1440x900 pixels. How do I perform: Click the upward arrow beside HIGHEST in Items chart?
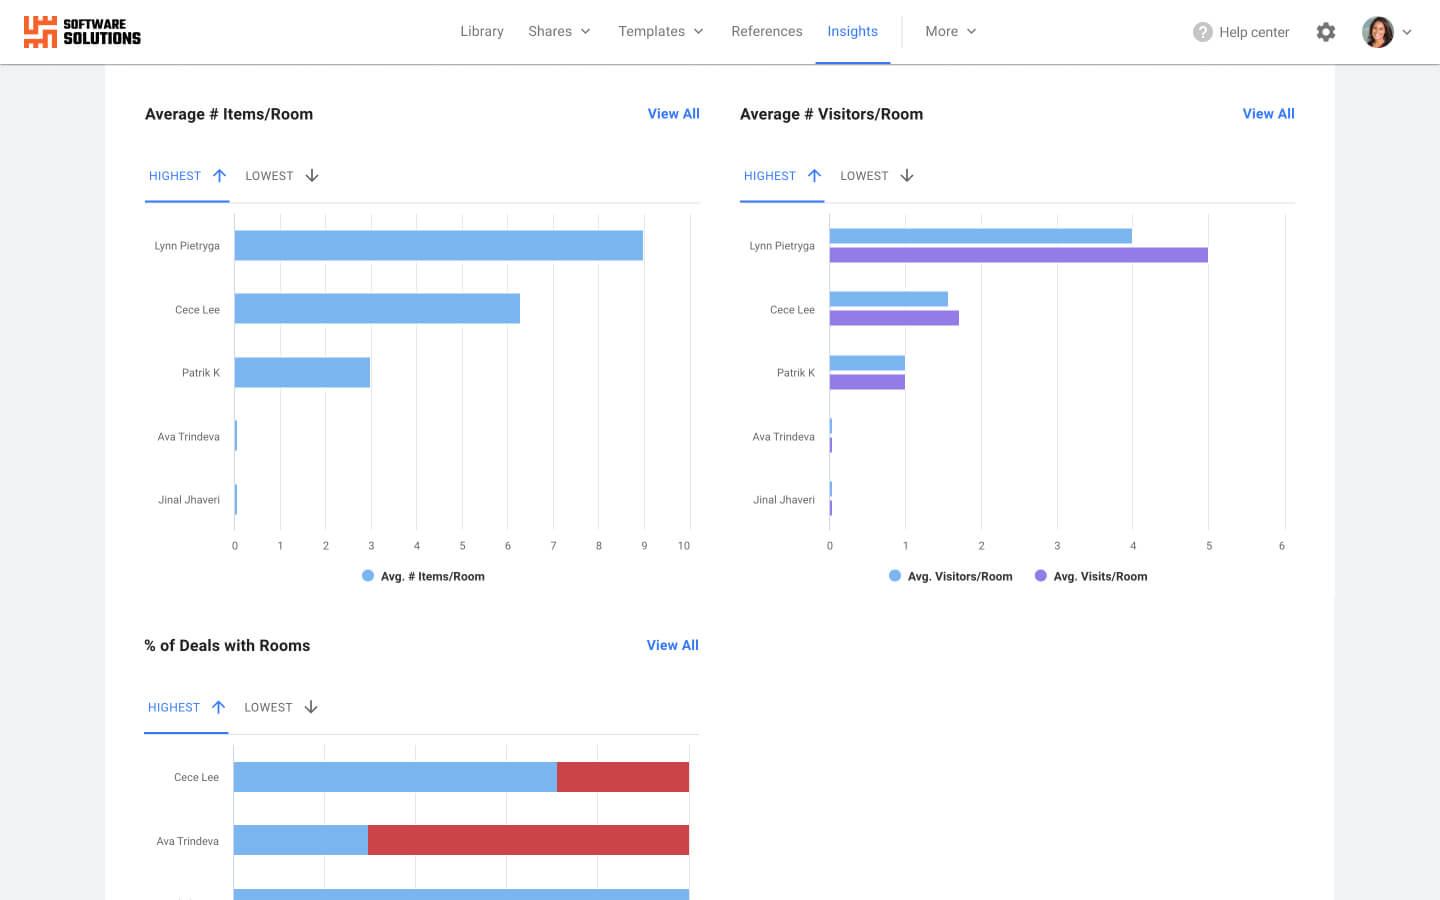(218, 175)
